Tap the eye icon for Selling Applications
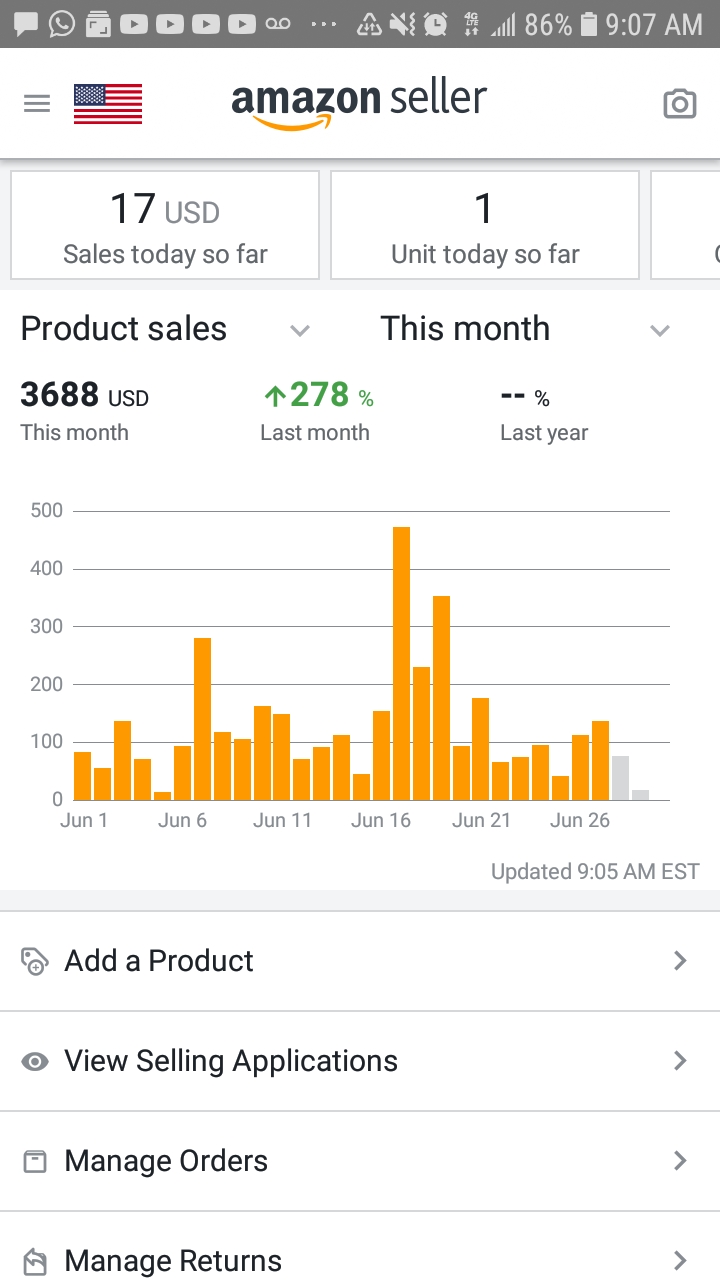 (x=35, y=1061)
